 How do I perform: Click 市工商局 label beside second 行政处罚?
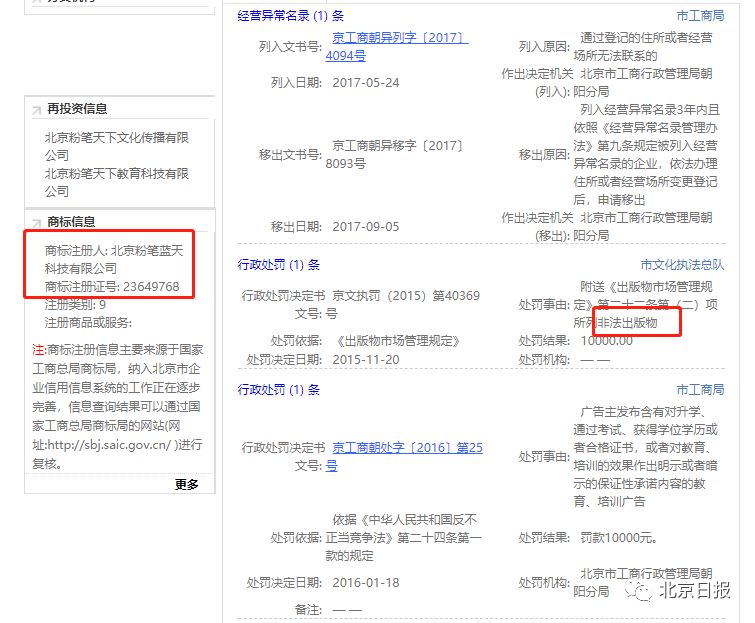pyautogui.click(x=700, y=389)
